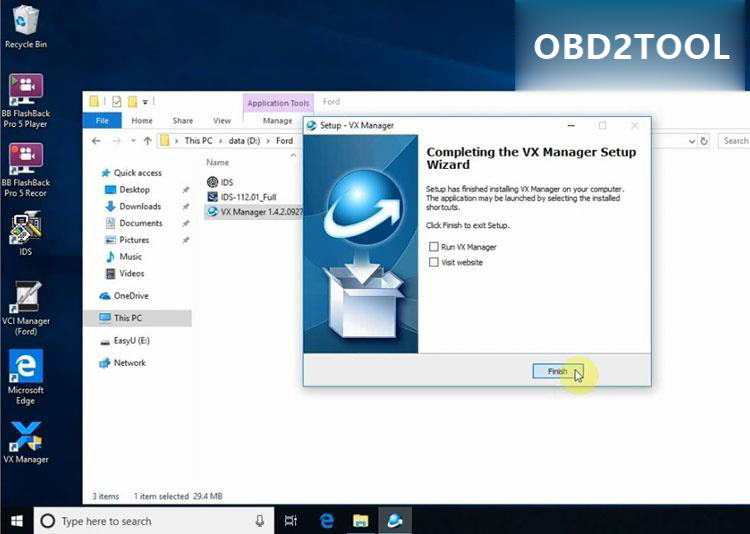
Task: Click the Explorer back arrow
Action: (x=96, y=141)
